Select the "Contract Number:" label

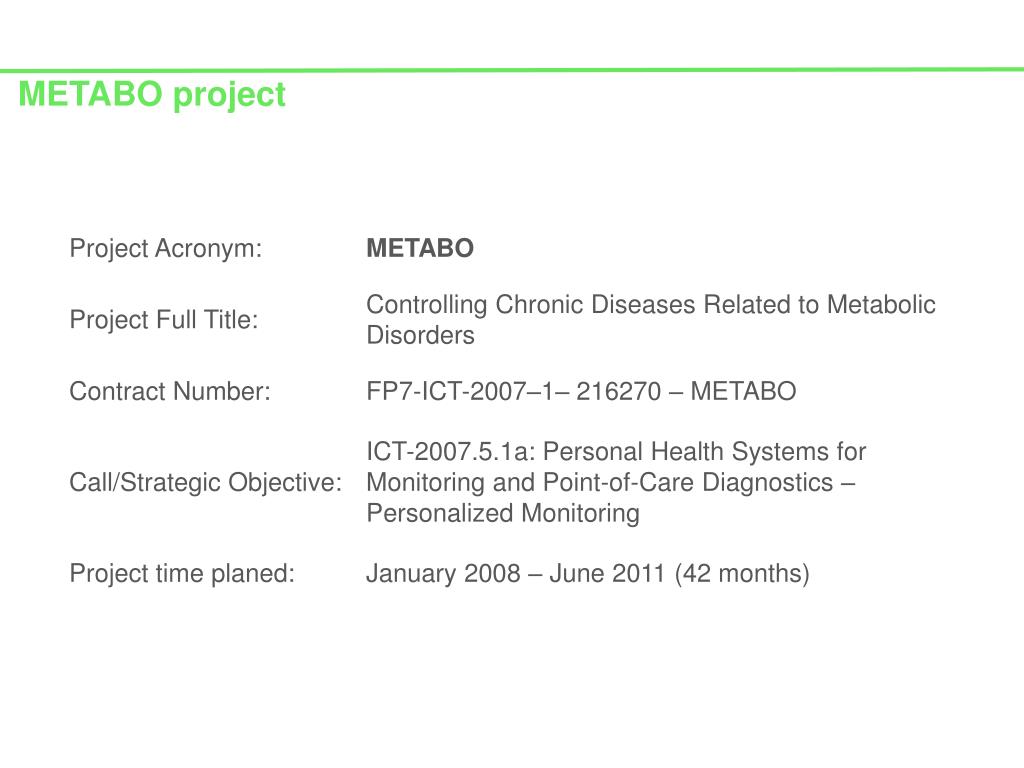click(170, 392)
